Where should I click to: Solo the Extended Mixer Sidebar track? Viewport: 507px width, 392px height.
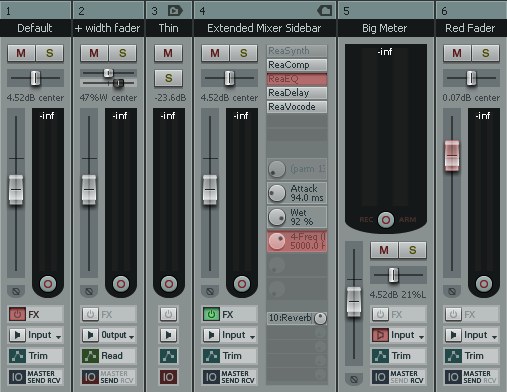point(244,53)
